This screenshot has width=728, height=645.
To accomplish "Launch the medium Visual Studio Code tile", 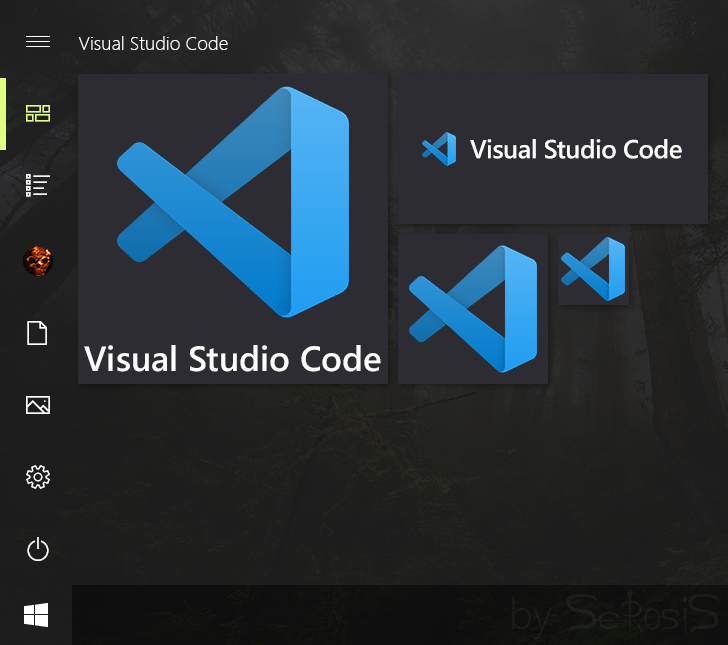I will click(x=473, y=309).
